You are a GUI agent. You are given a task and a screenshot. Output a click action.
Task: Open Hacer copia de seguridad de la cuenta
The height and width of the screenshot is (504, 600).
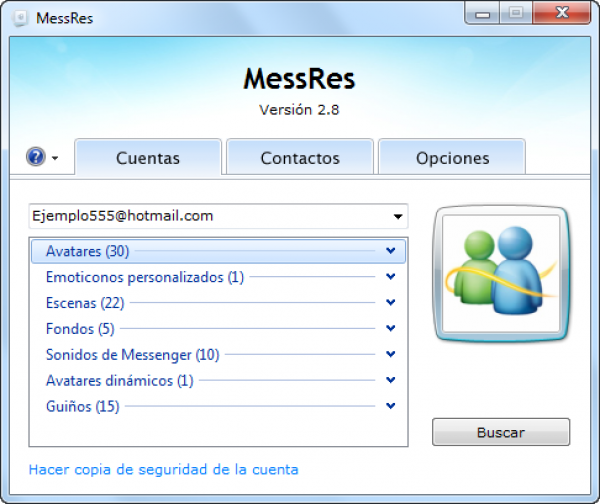pyautogui.click(x=163, y=470)
